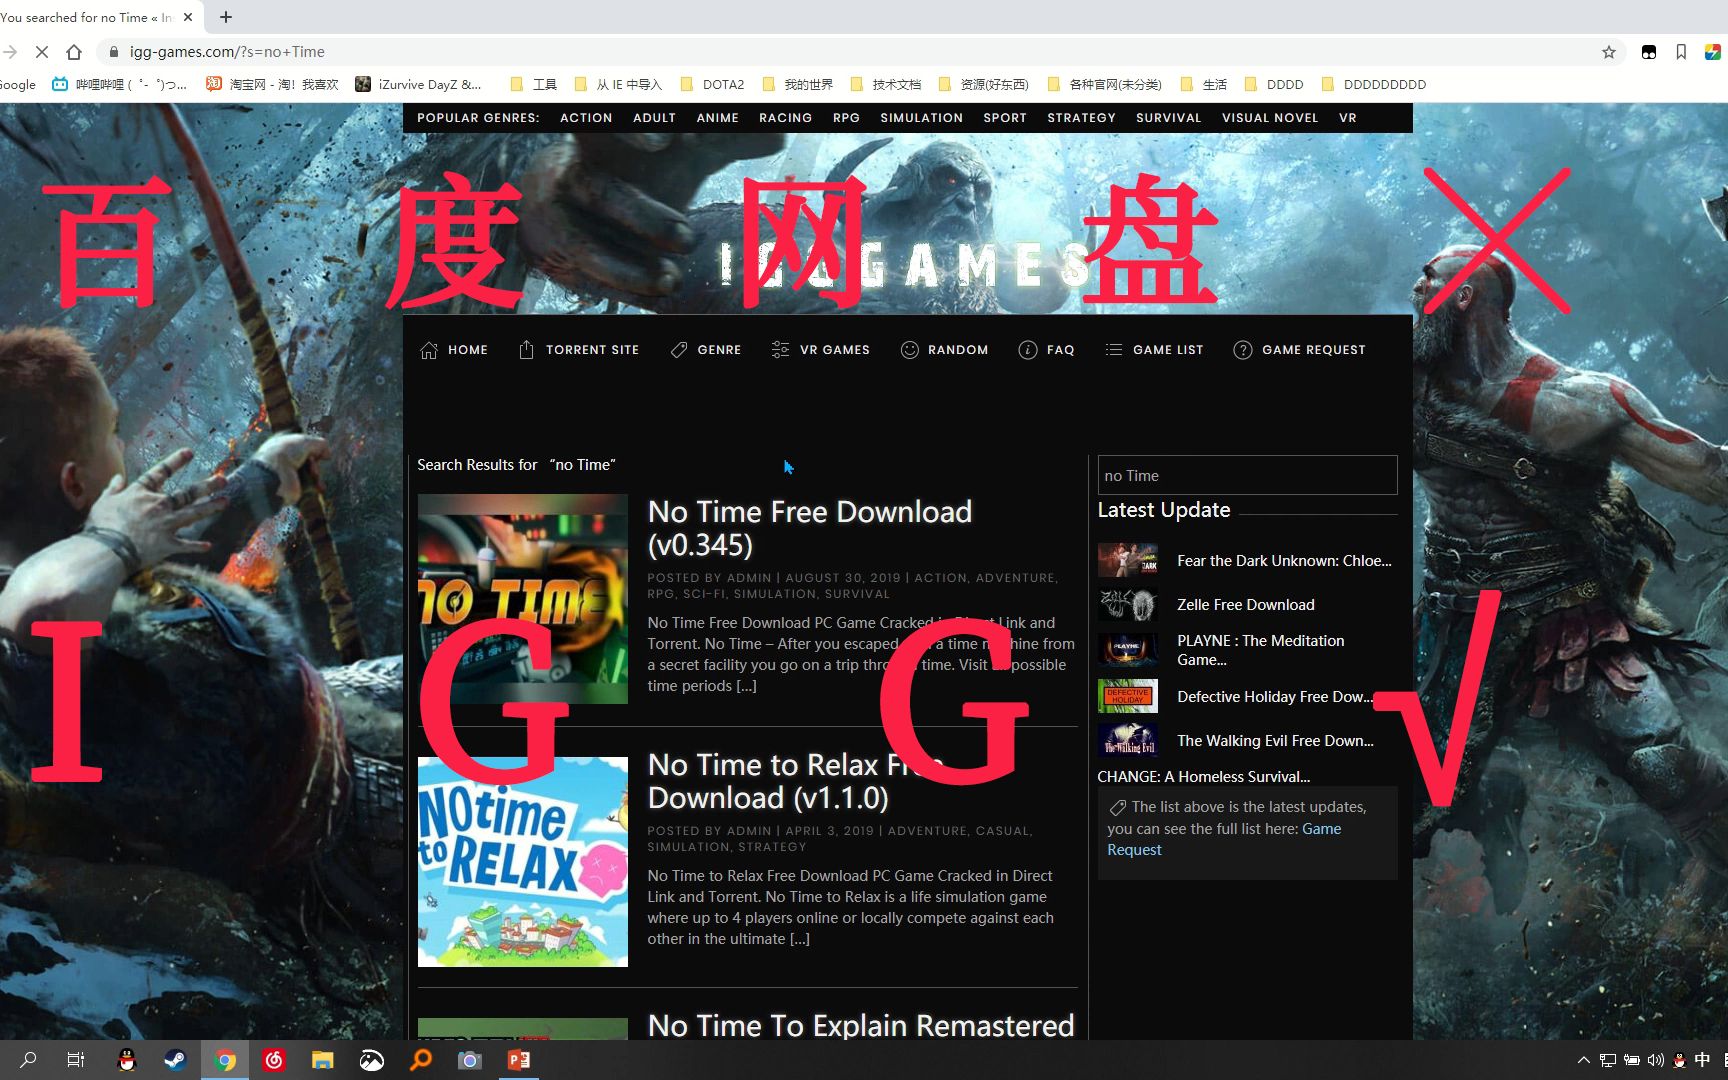
Task: Click the Random smiley face icon
Action: [909, 350]
